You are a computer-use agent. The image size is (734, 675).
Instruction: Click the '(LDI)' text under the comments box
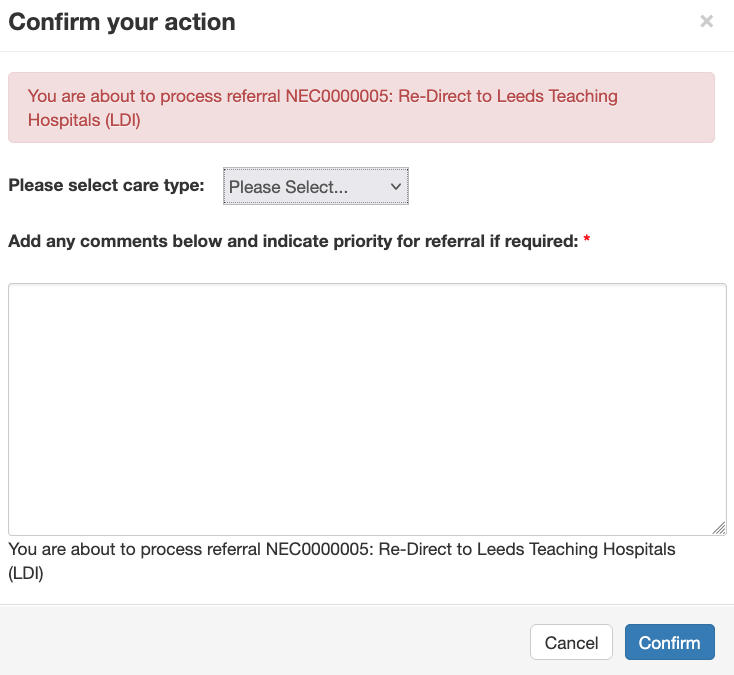26,574
